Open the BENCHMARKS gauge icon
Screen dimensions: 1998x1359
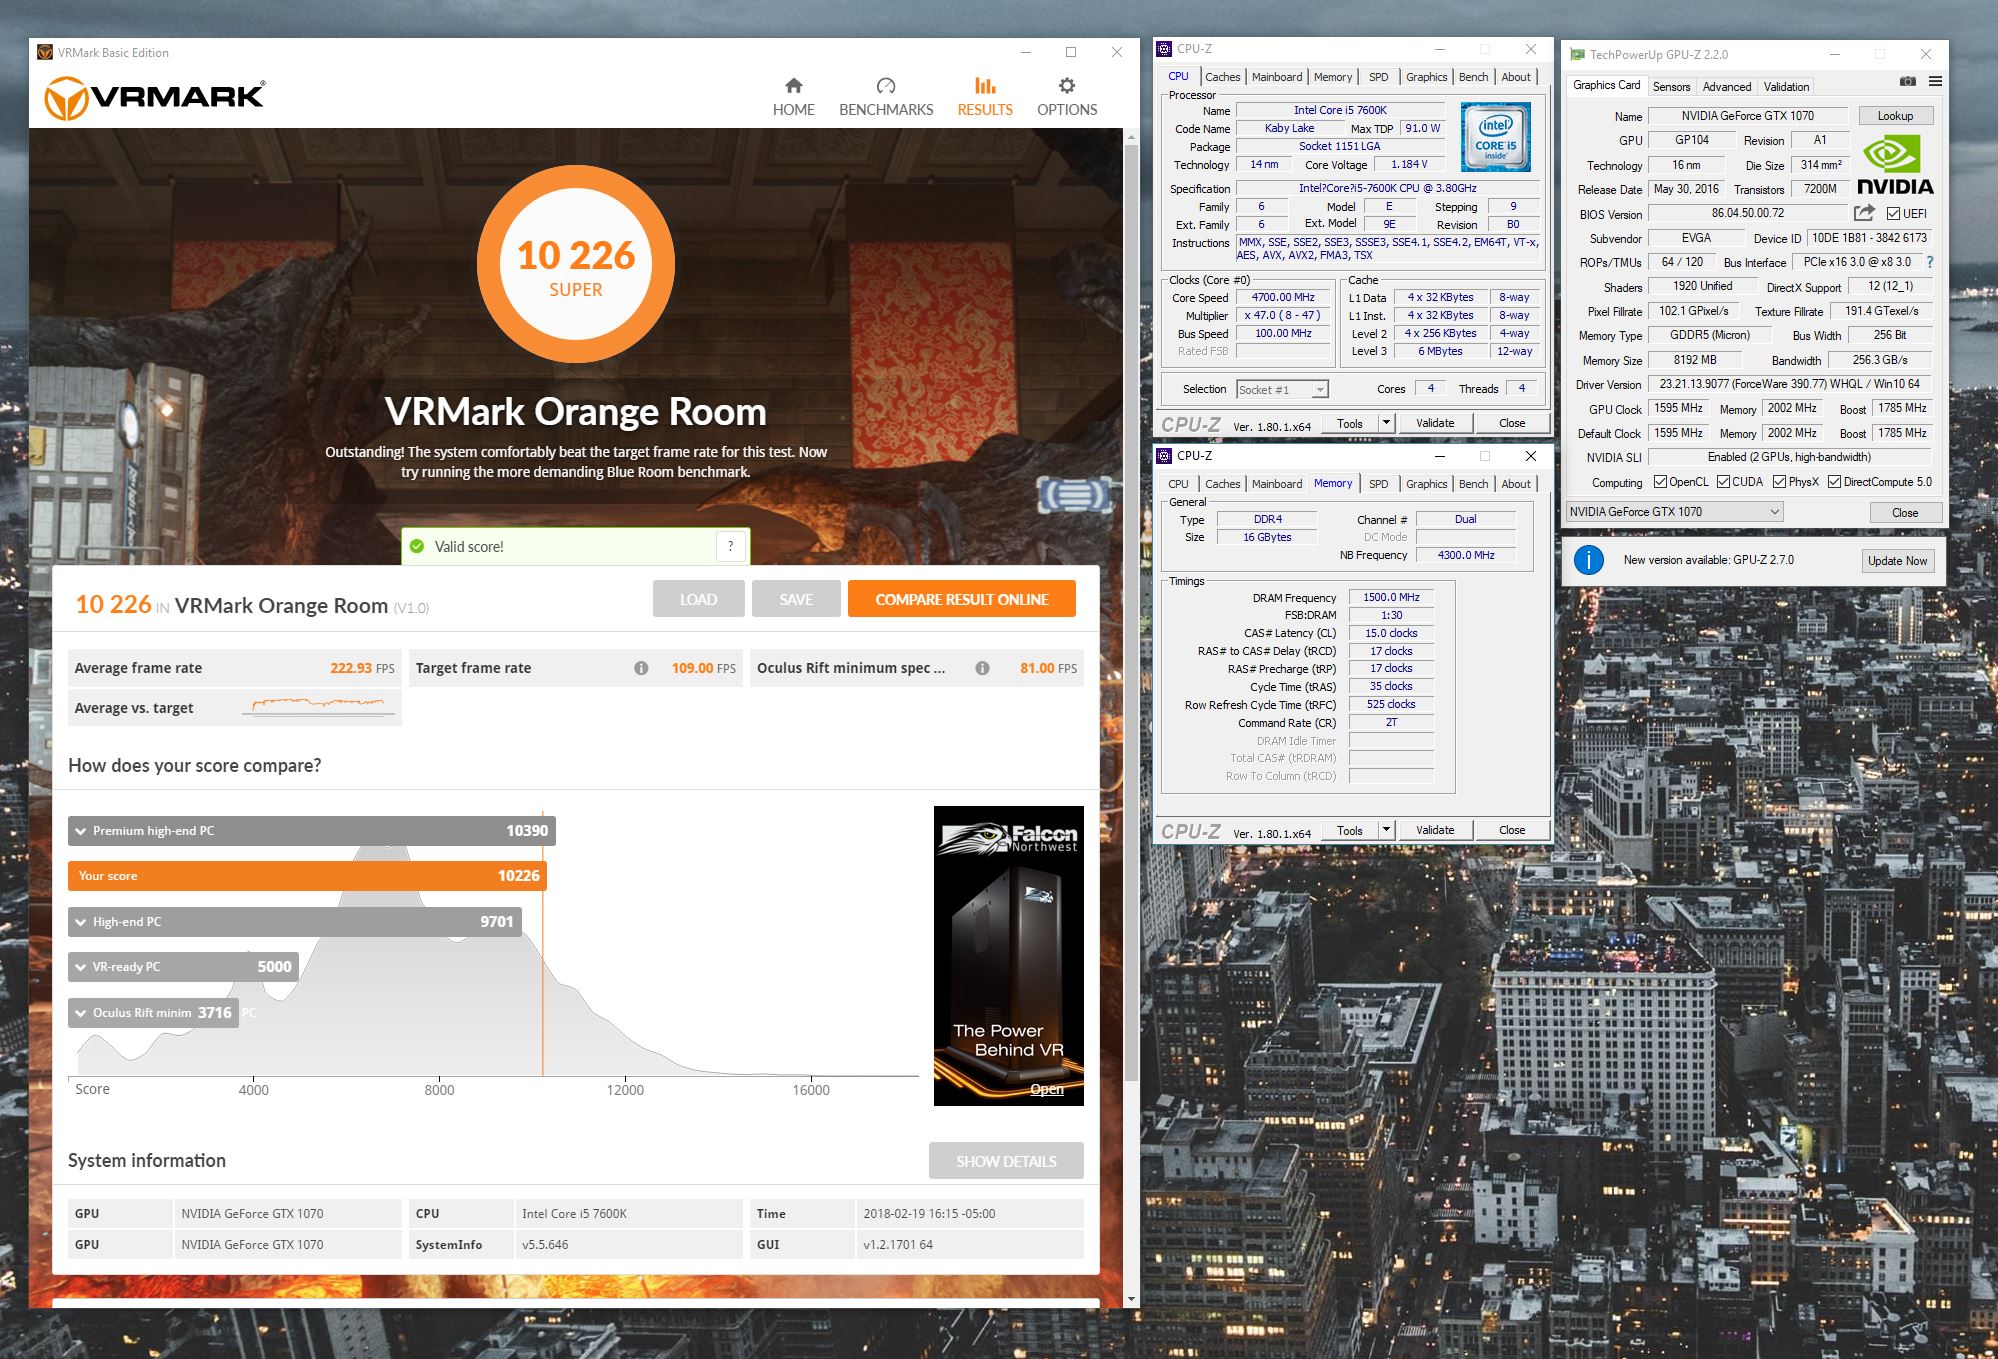click(x=885, y=86)
